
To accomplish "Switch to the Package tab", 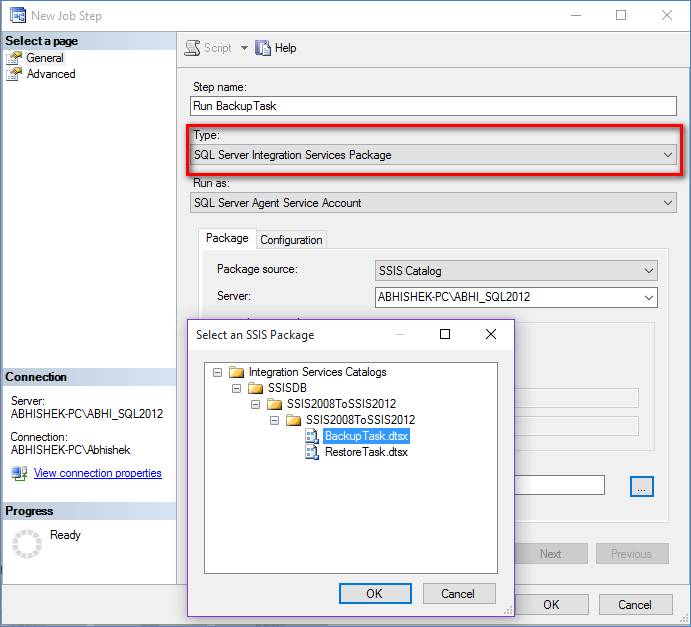I will pyautogui.click(x=227, y=238).
